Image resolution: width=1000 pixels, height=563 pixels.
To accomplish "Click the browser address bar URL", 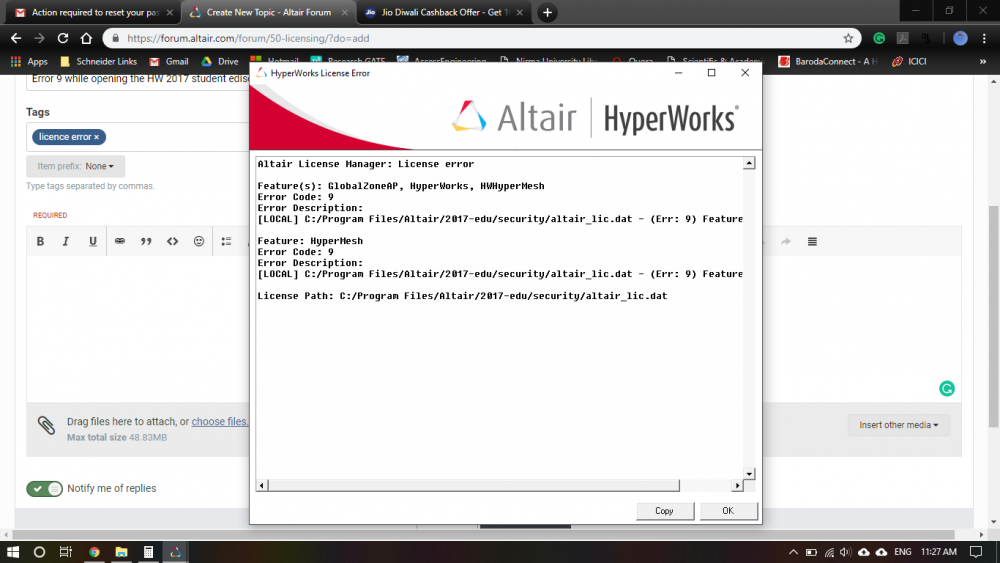I will pyautogui.click(x=248, y=38).
